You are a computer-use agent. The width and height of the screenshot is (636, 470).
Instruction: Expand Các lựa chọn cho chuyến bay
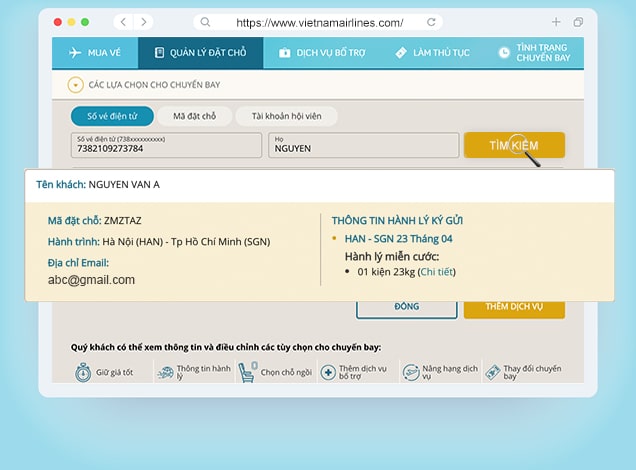pyautogui.click(x=75, y=85)
